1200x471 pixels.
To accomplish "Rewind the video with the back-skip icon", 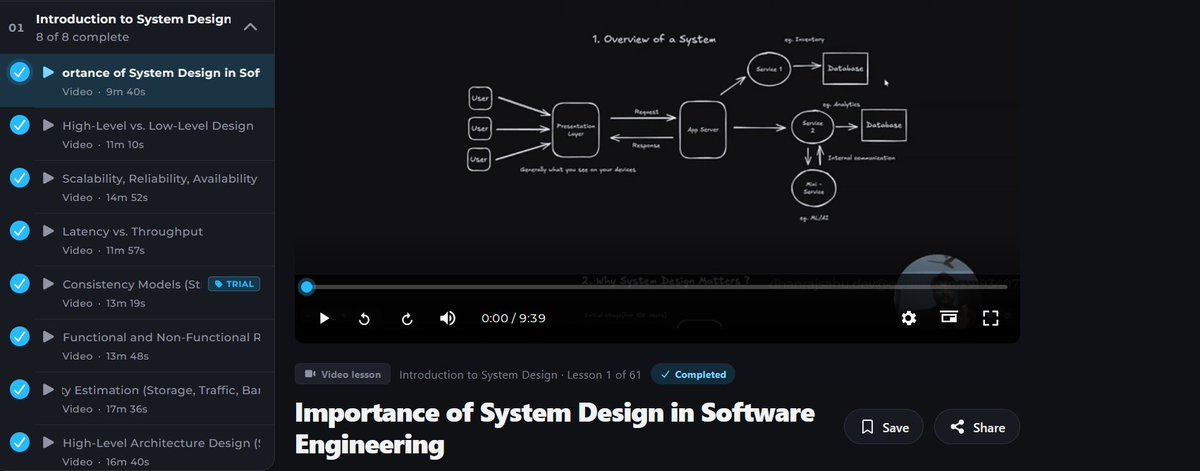I will tap(364, 318).
